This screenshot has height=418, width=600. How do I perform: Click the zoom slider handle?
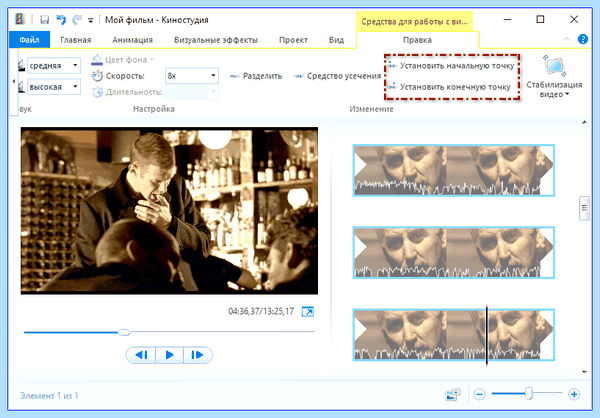click(528, 393)
